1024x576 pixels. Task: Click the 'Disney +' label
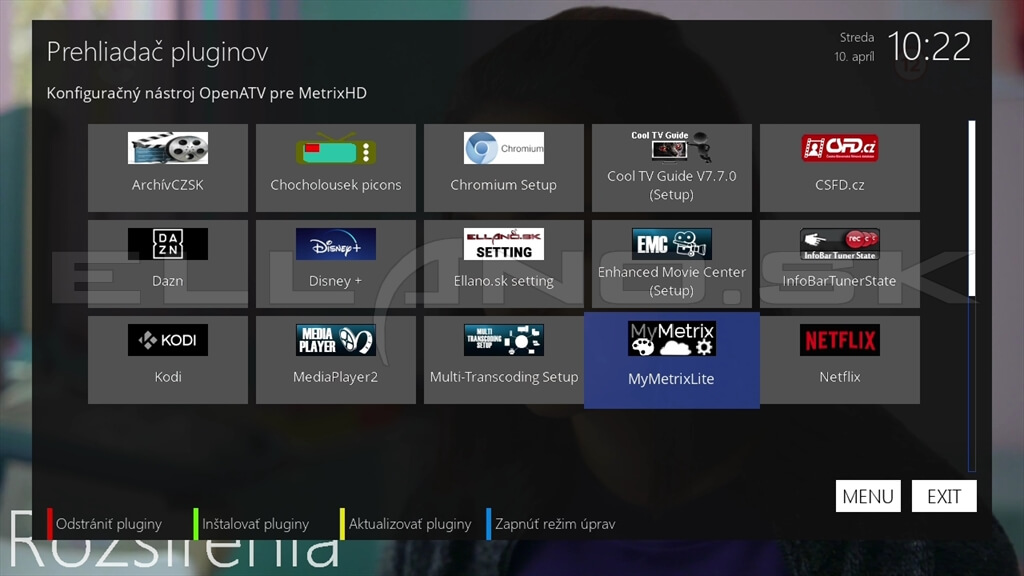(x=336, y=281)
